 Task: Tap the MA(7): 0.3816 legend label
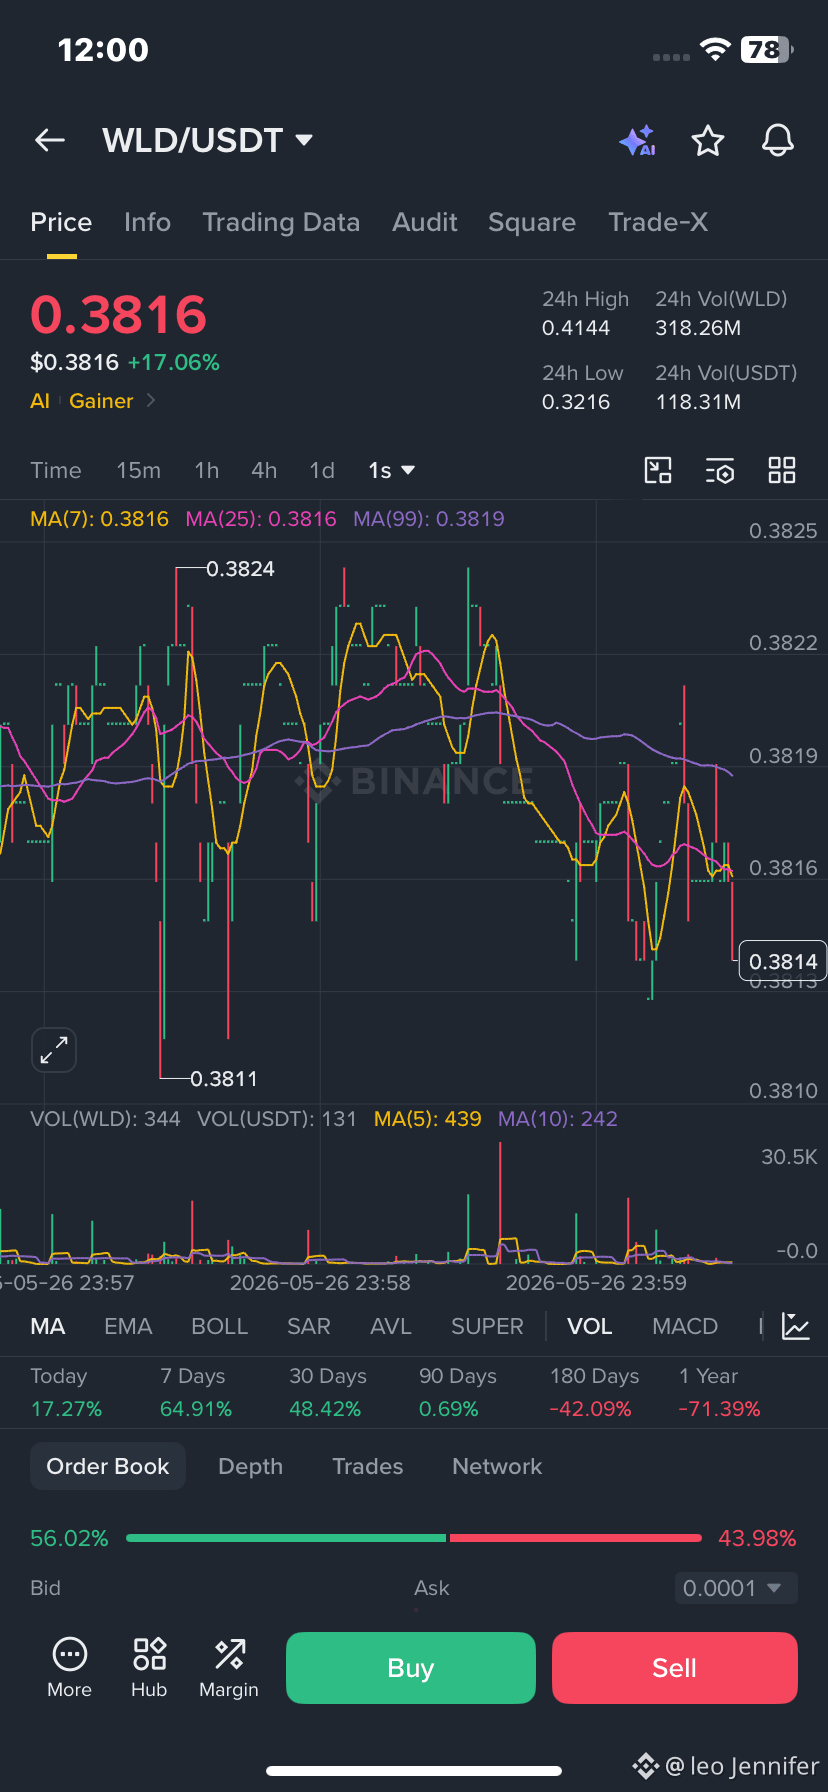[x=99, y=519]
